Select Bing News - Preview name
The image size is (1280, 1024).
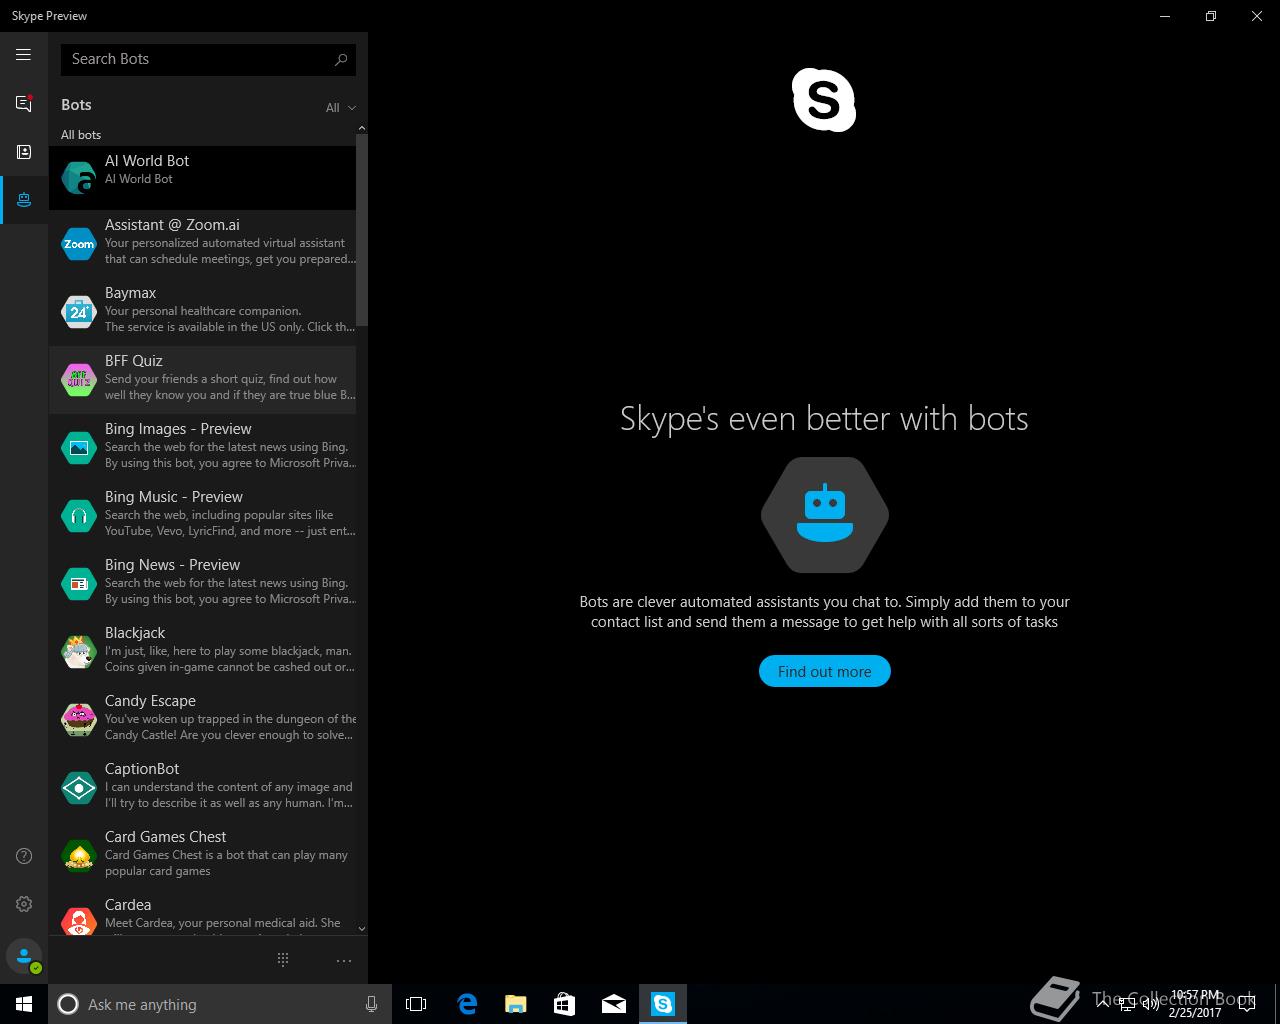(172, 564)
